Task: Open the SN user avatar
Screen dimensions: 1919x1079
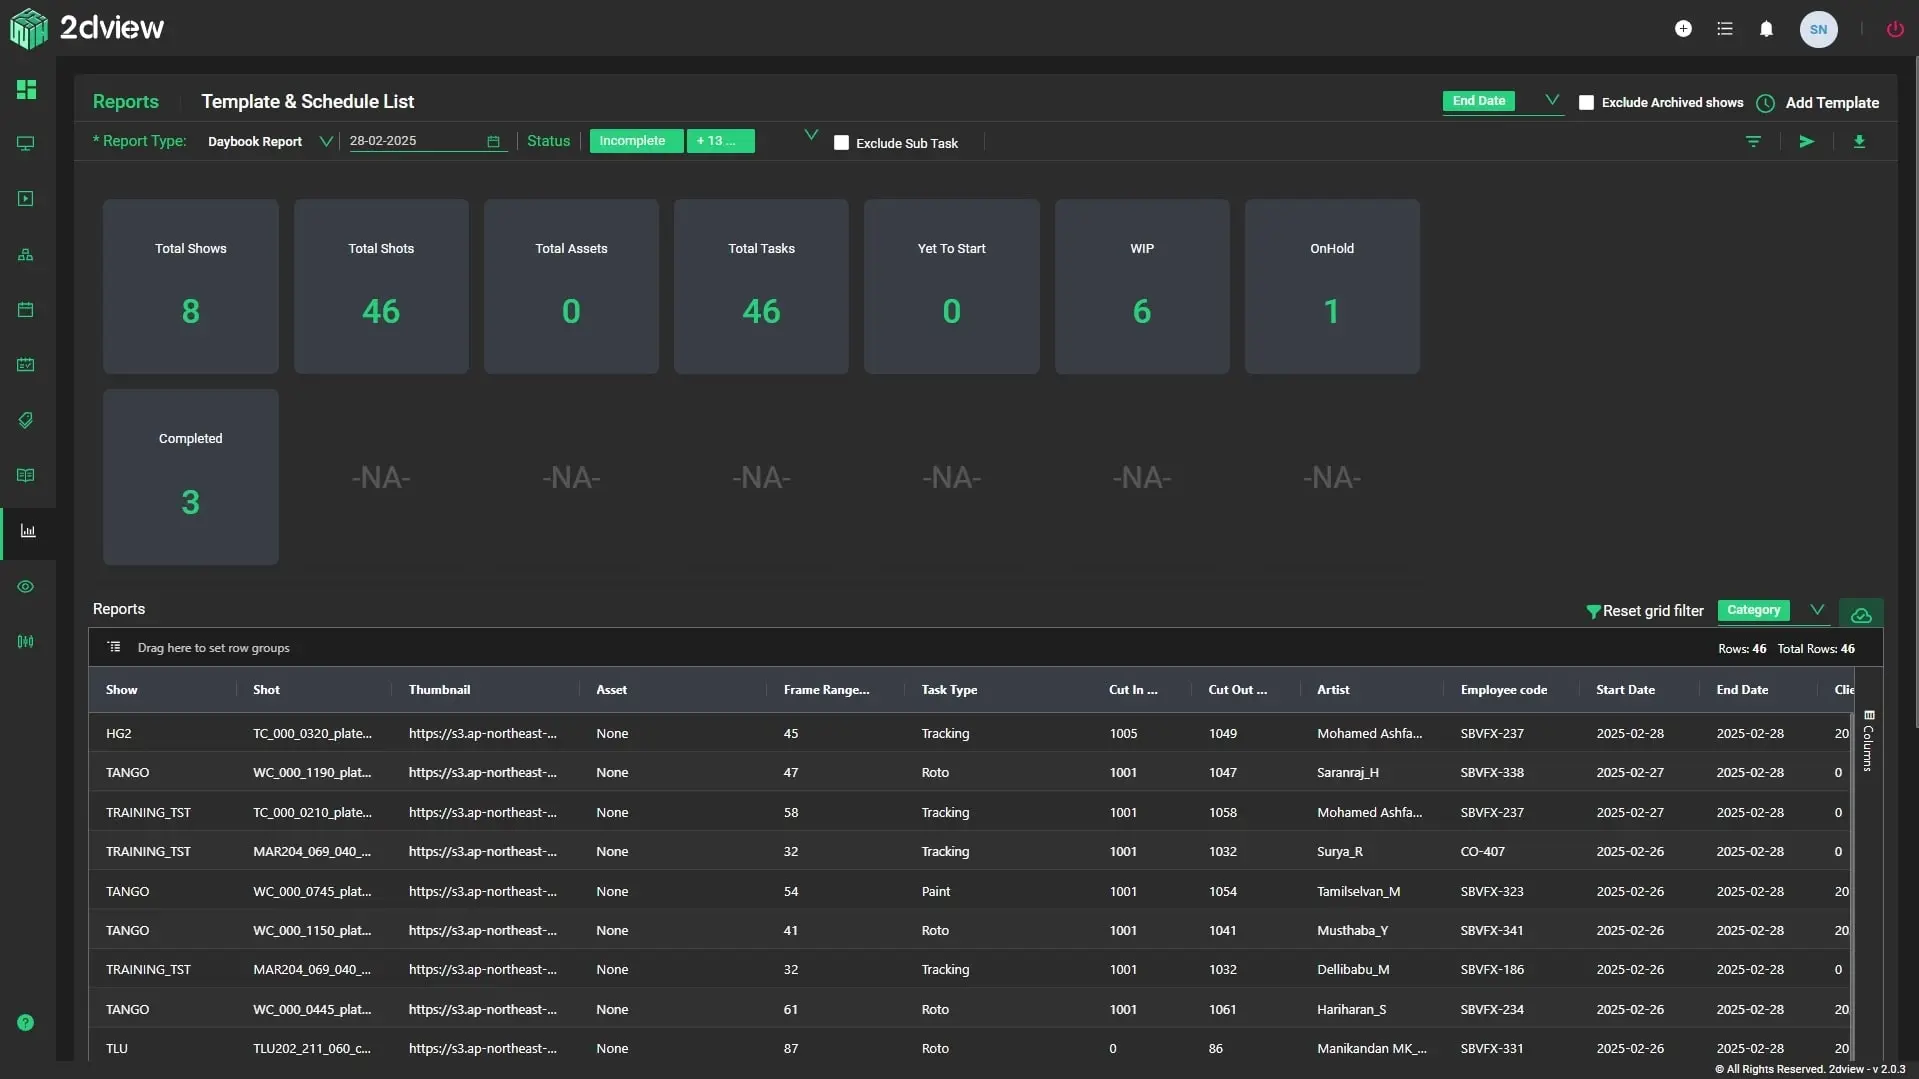Action: tap(1818, 29)
